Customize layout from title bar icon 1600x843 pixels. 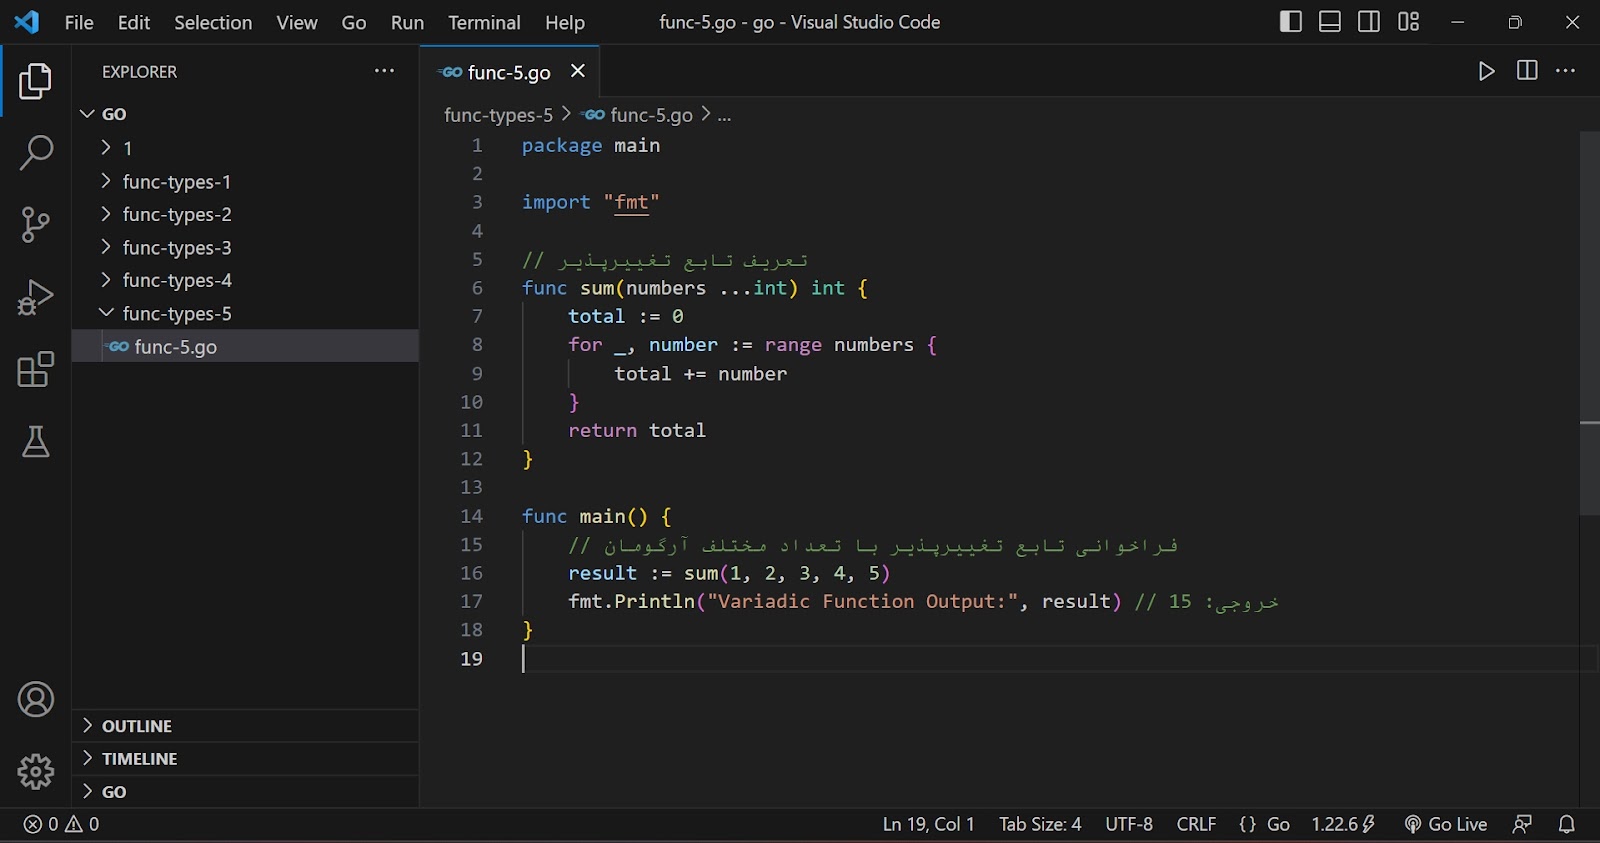tap(1408, 22)
